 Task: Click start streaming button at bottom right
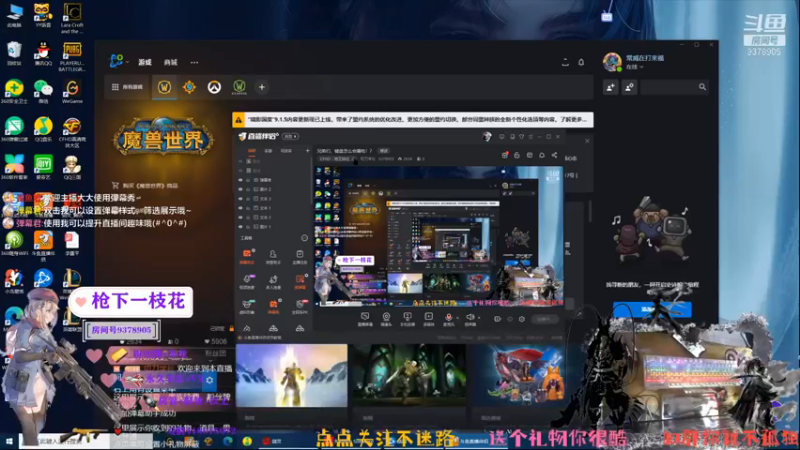click(x=544, y=319)
